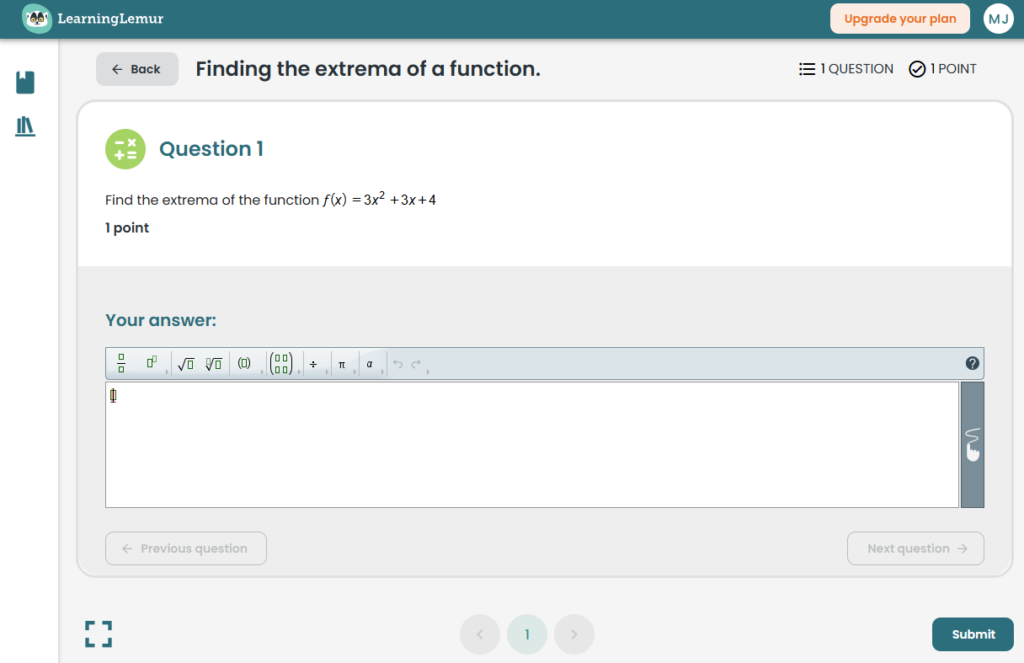This screenshot has height=663, width=1024.
Task: Expand the matrix options dropdown arrow
Action: click(299, 370)
